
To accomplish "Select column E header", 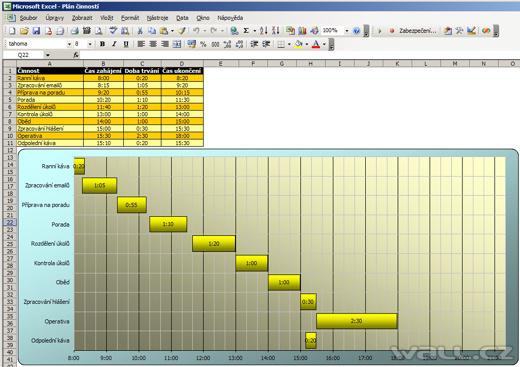I will tap(221, 63).
